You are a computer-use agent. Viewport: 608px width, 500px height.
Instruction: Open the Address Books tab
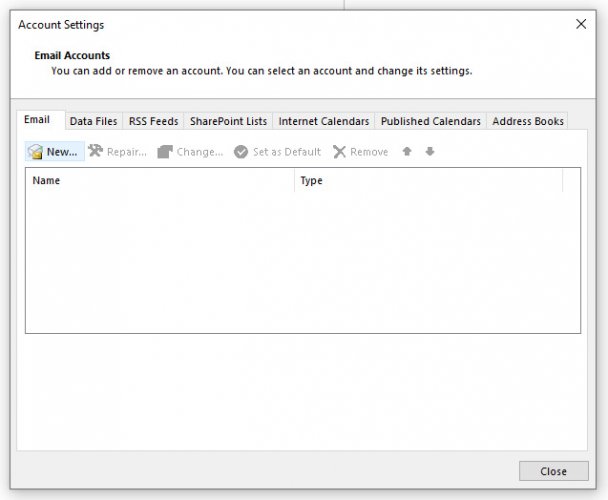(x=528, y=121)
